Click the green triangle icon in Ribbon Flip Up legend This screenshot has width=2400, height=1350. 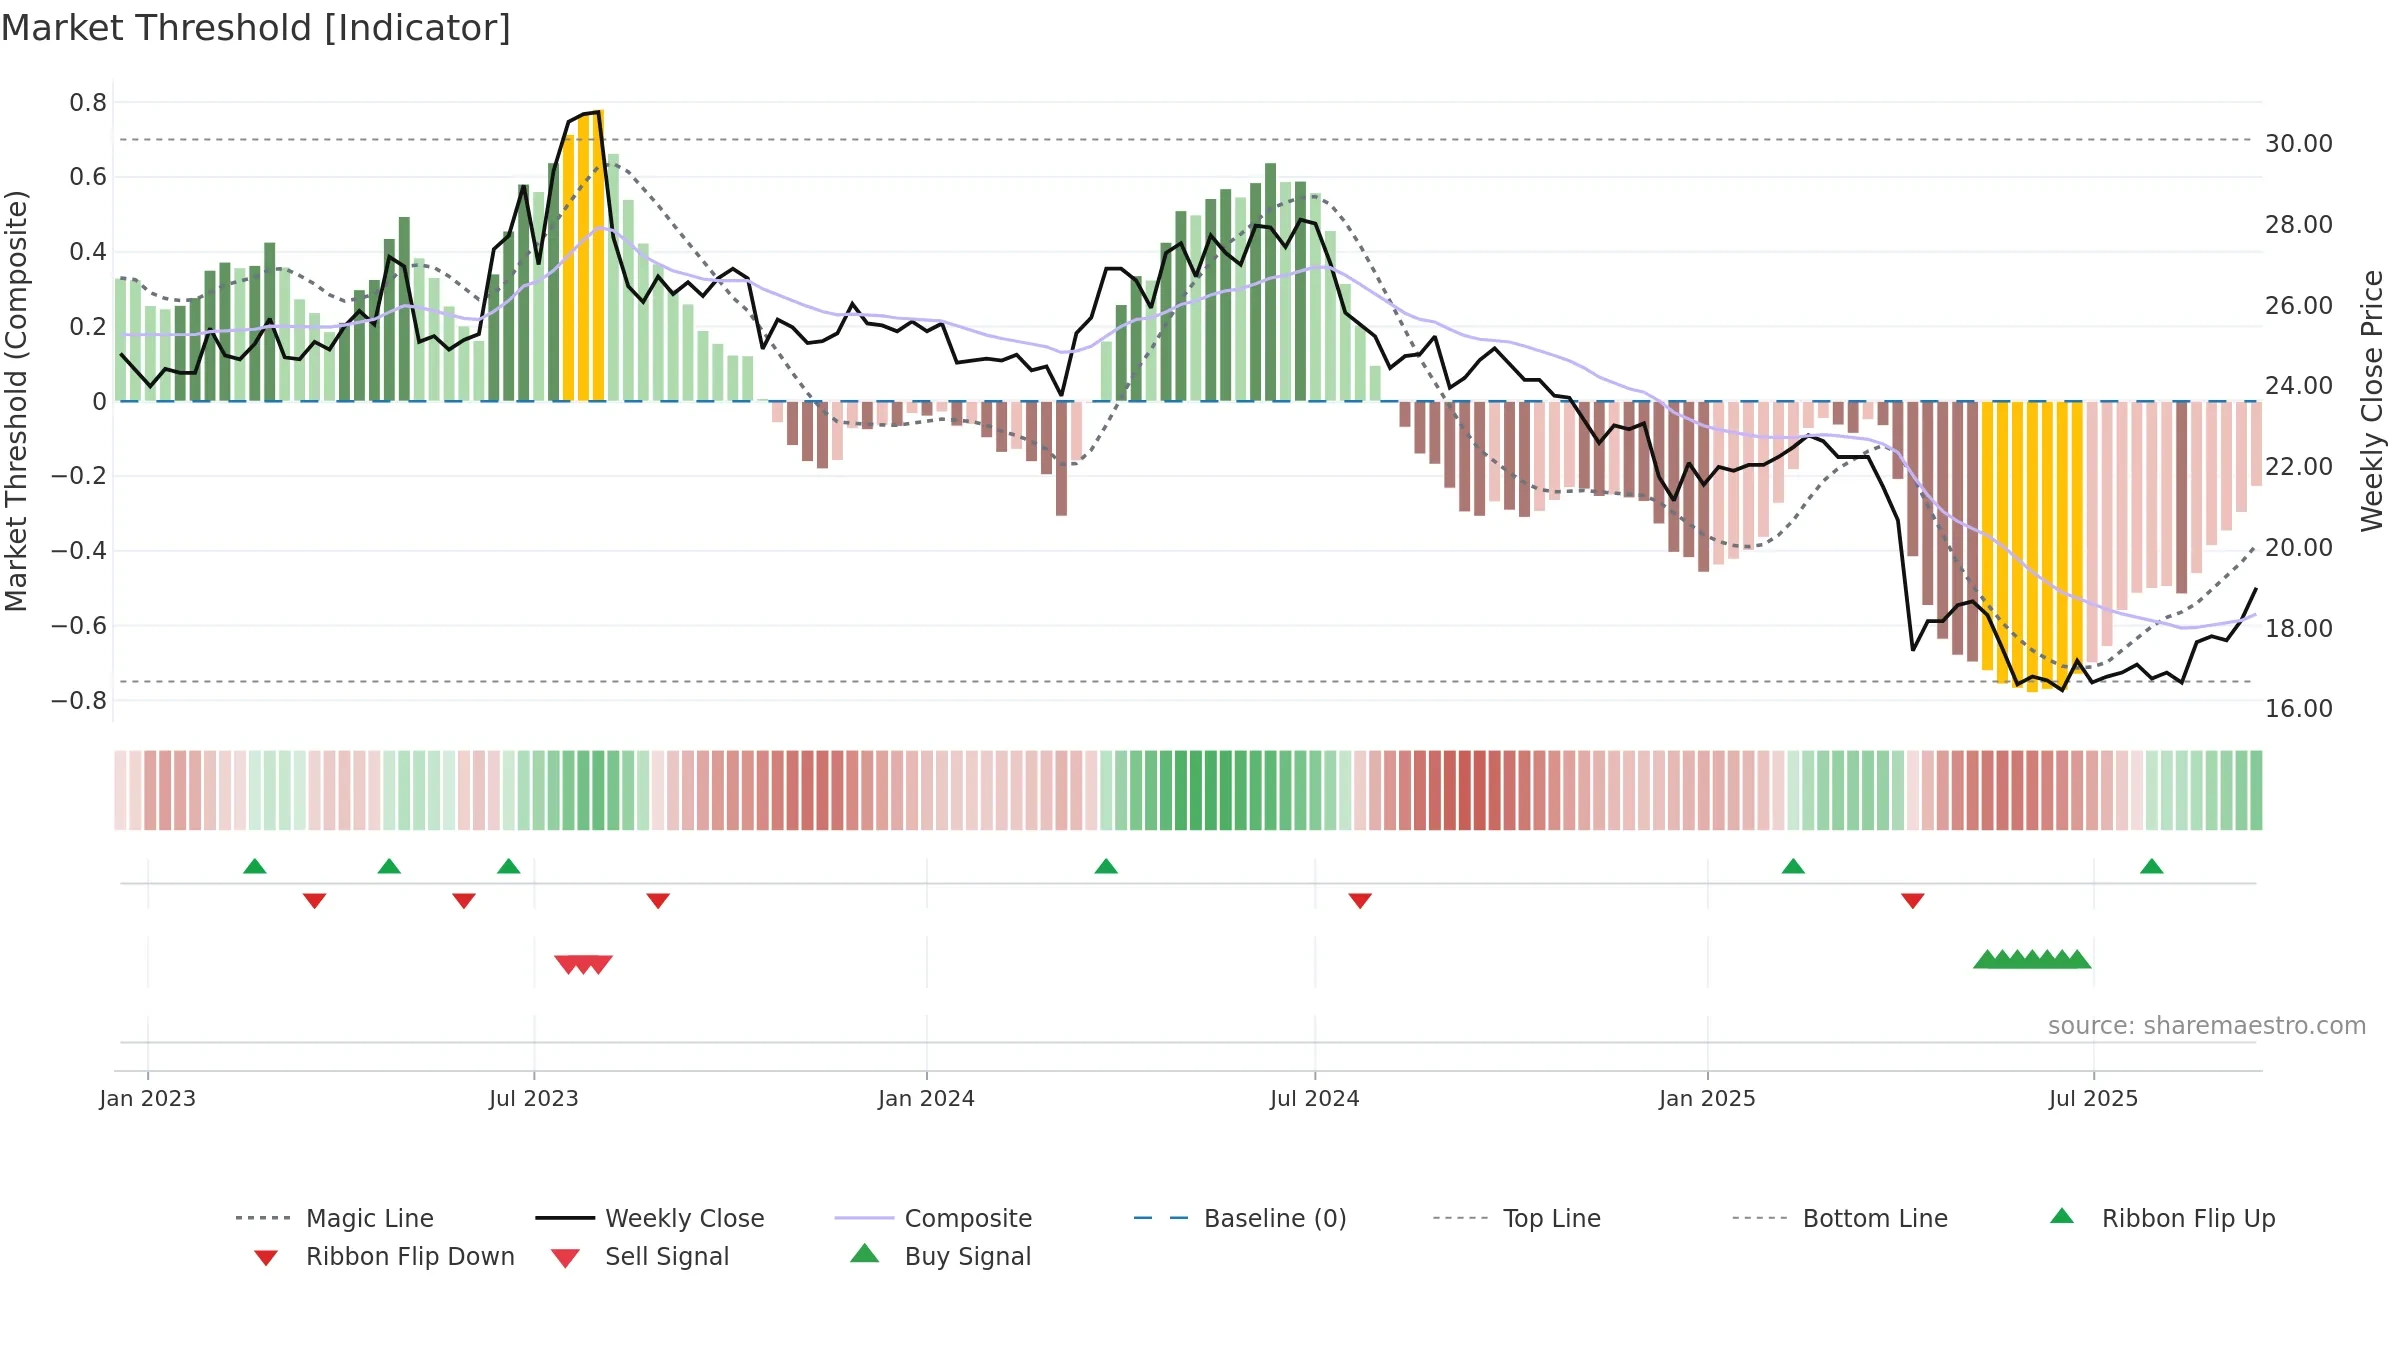(2062, 1216)
